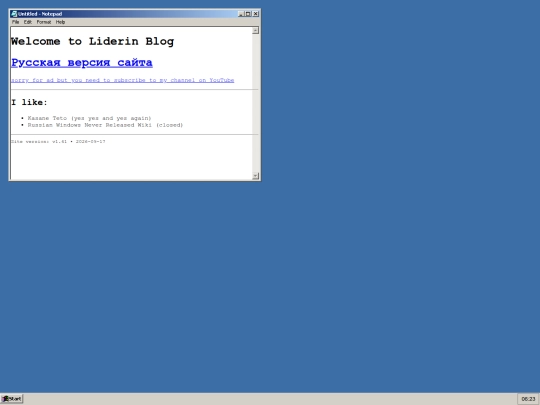Click the Site version footer text
This screenshot has width=540, height=405.
coord(58,142)
